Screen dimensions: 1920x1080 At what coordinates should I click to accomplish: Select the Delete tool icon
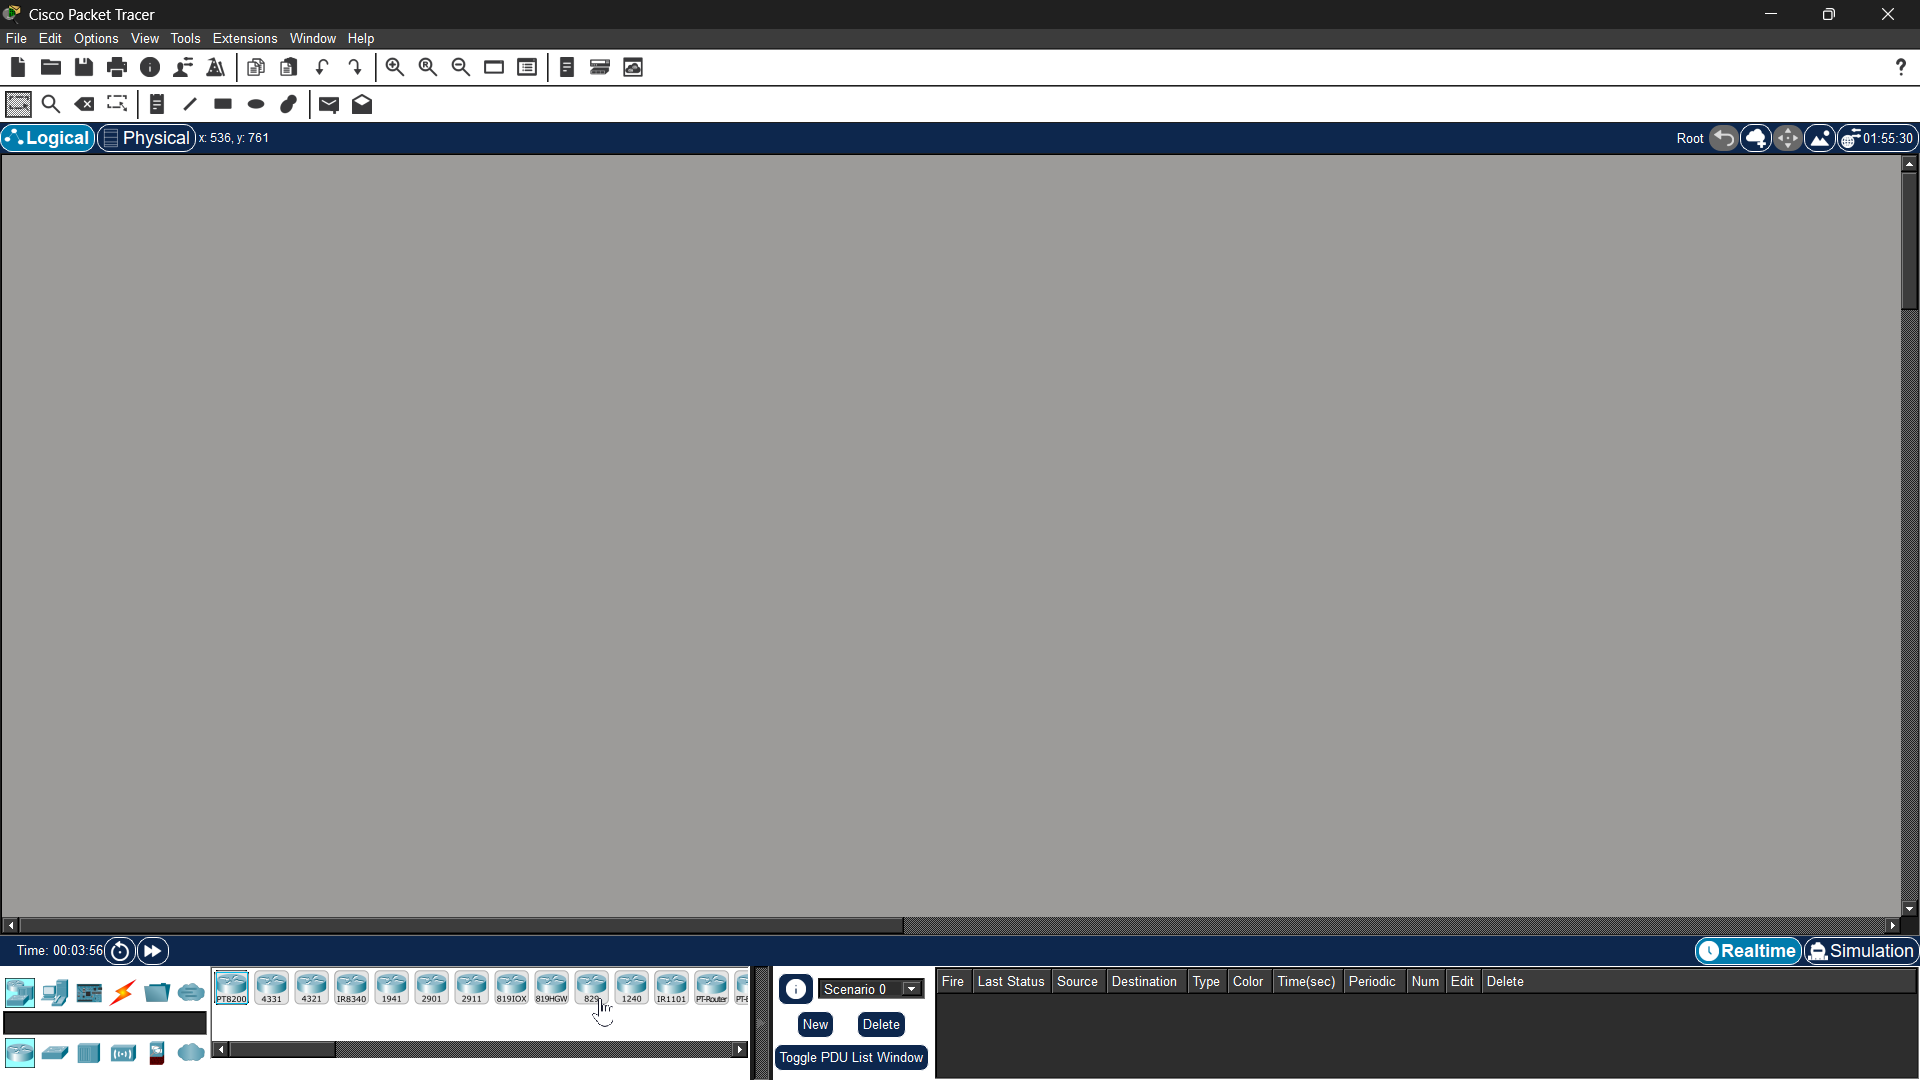pos(84,104)
